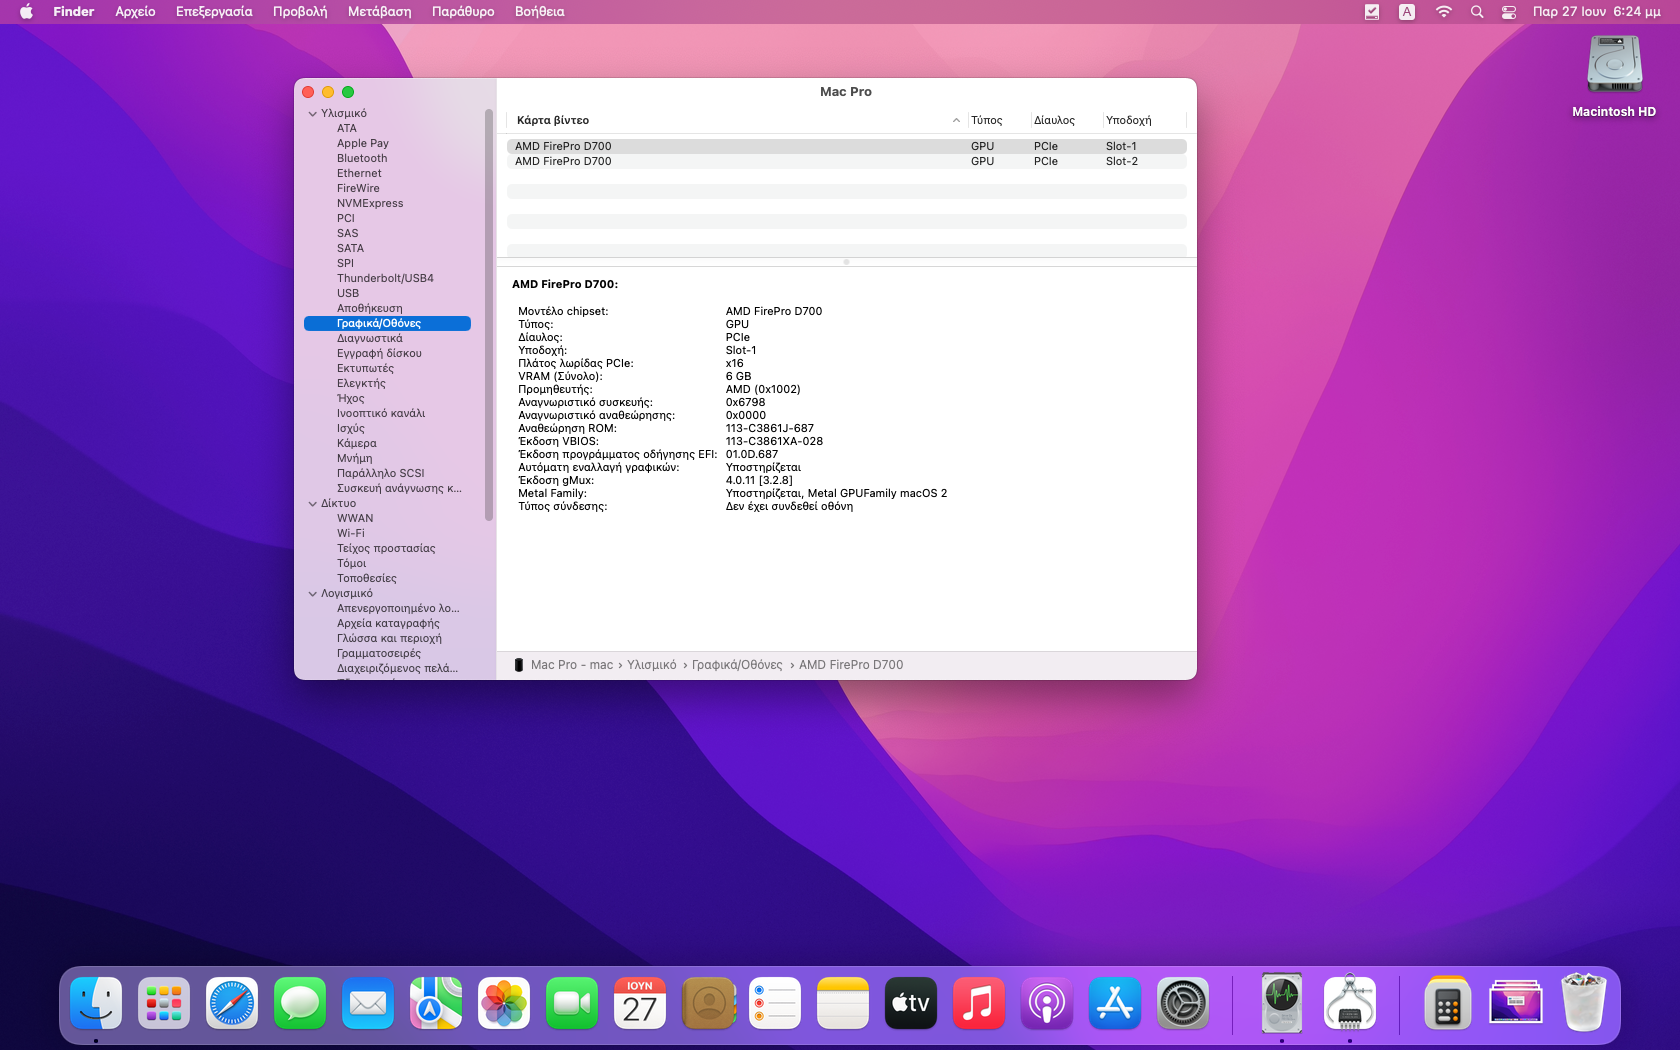Open Contacts app in the Dock
The width and height of the screenshot is (1680, 1050).
[708, 1003]
